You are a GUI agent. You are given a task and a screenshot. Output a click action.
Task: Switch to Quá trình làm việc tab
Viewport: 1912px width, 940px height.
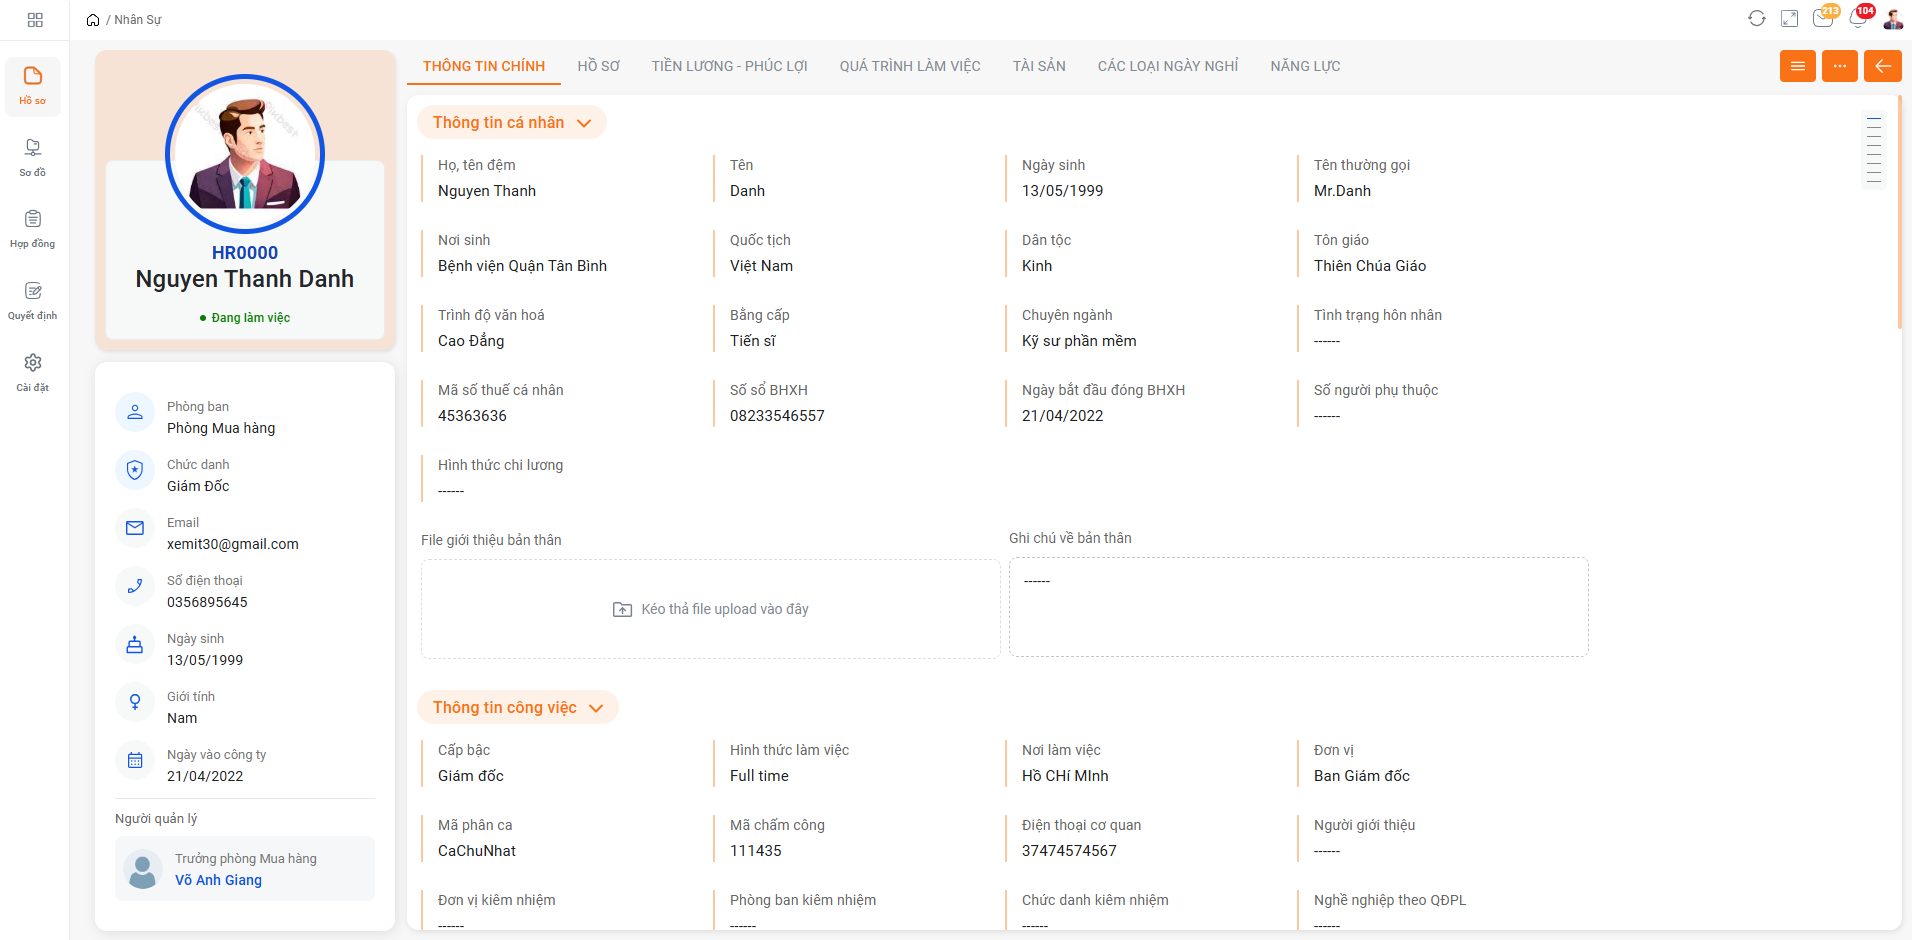pos(909,66)
